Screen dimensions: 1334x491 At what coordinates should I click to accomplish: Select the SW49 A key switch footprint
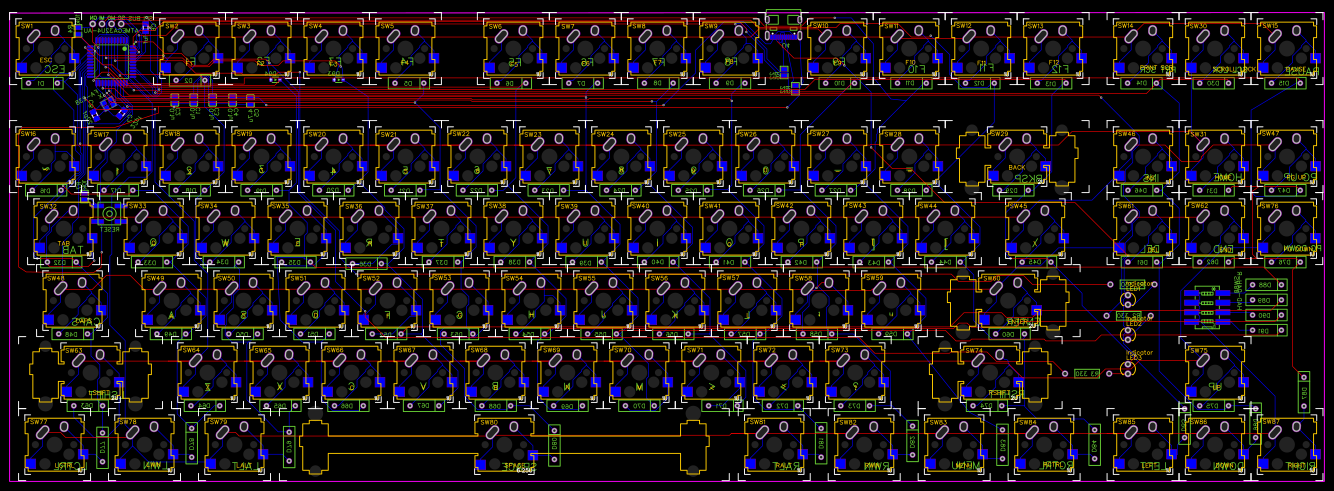click(171, 301)
